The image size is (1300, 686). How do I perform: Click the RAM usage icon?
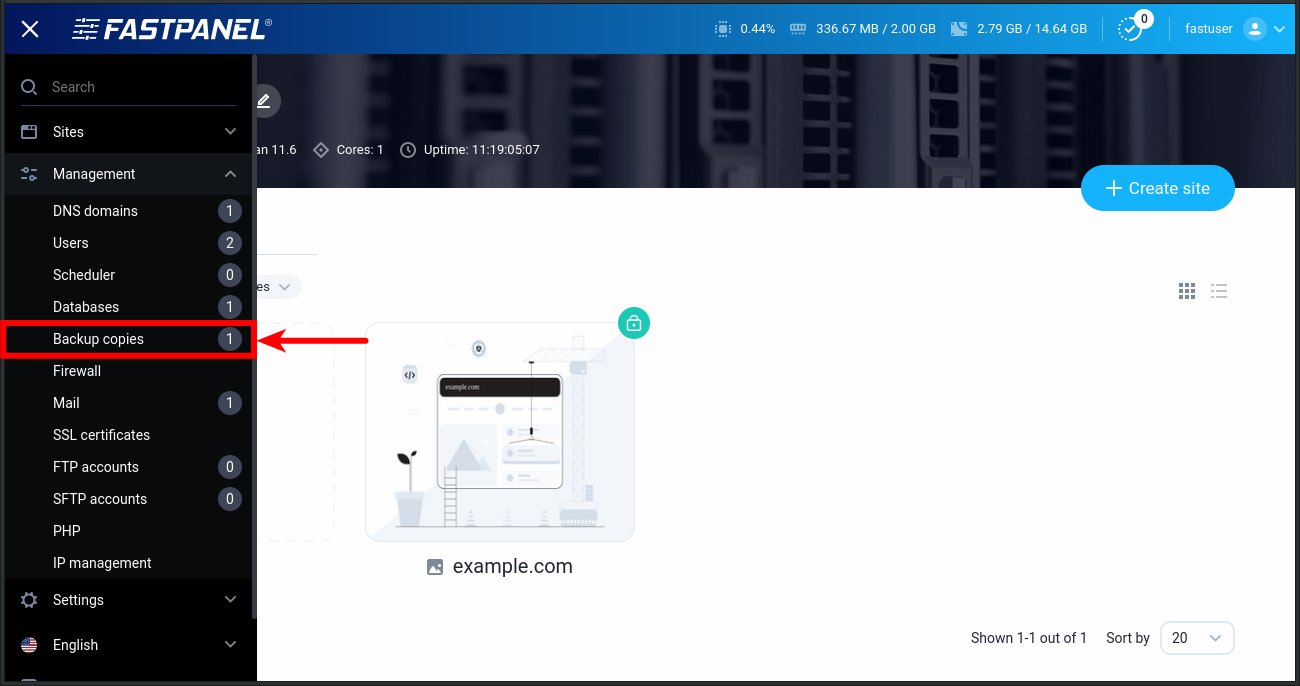point(798,29)
